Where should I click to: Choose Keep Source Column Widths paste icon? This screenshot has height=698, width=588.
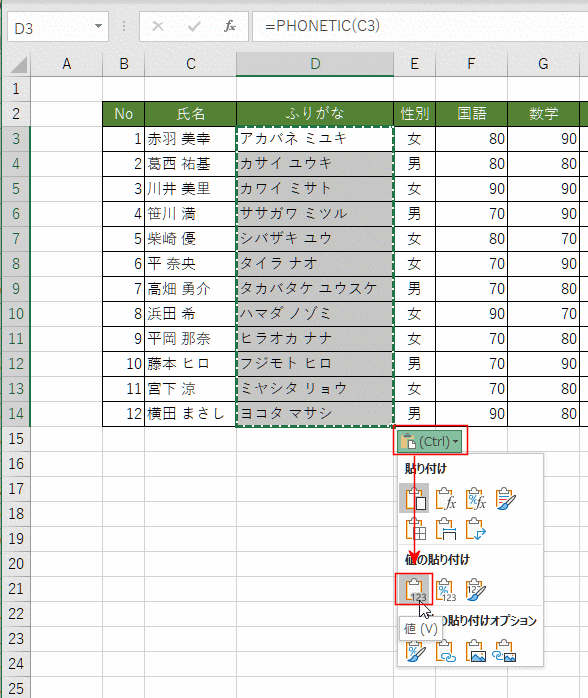446,528
